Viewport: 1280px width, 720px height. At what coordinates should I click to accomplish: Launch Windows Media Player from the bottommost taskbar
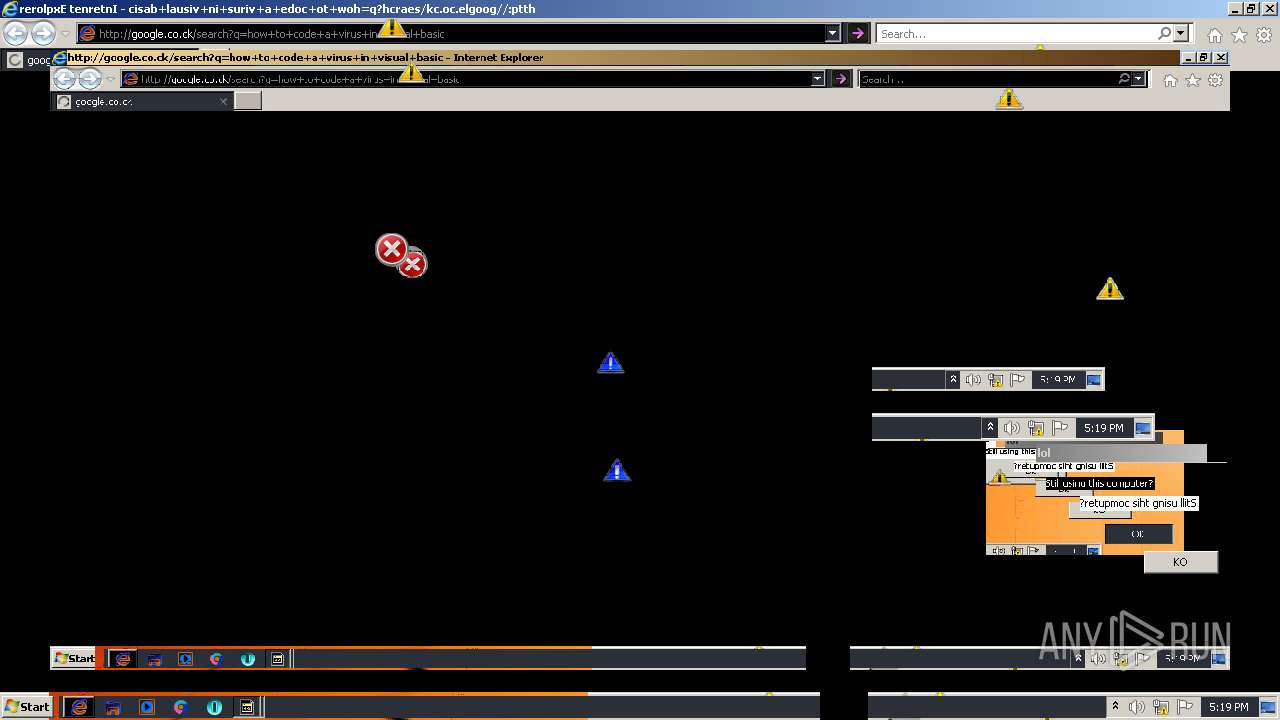tap(147, 707)
